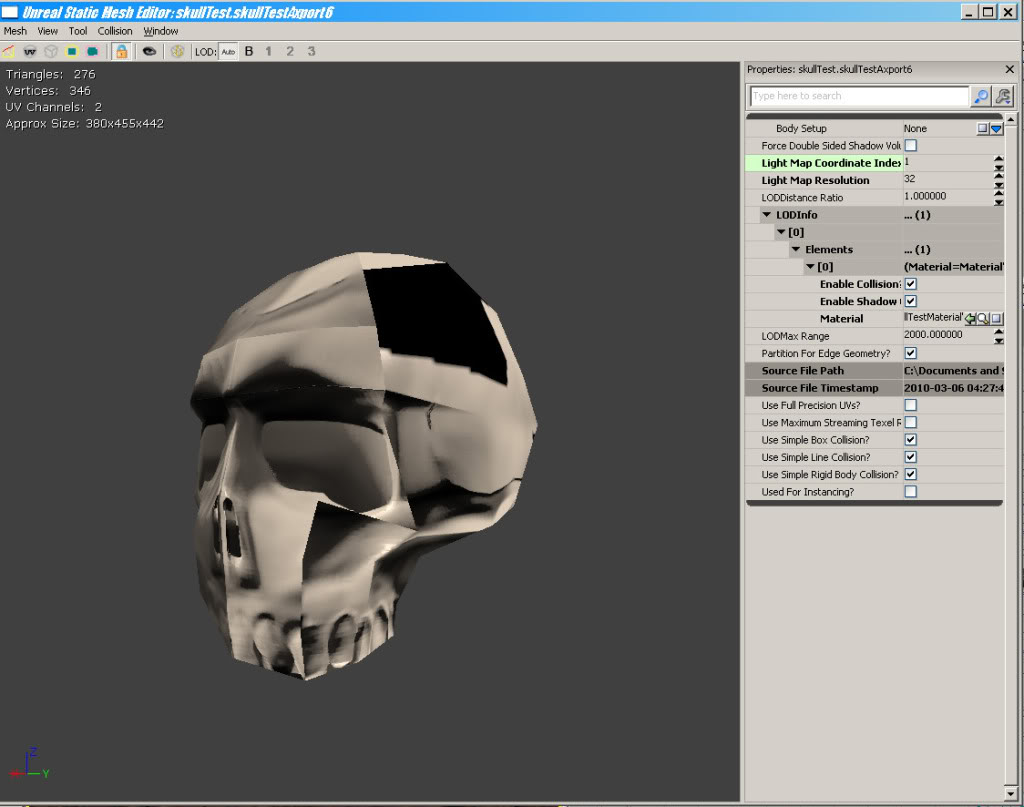Toggle Use Full Precision UVs checkbox
The height and width of the screenshot is (807, 1024).
tap(910, 405)
